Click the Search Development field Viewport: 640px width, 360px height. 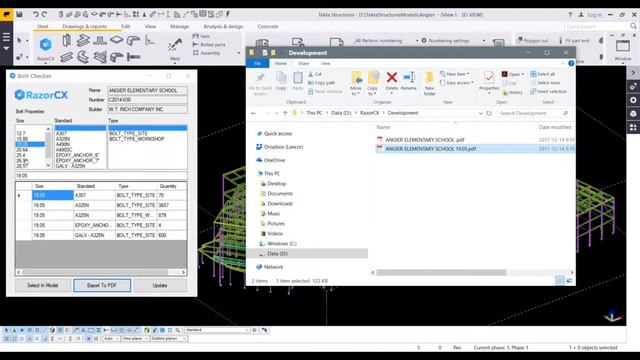click(x=533, y=113)
